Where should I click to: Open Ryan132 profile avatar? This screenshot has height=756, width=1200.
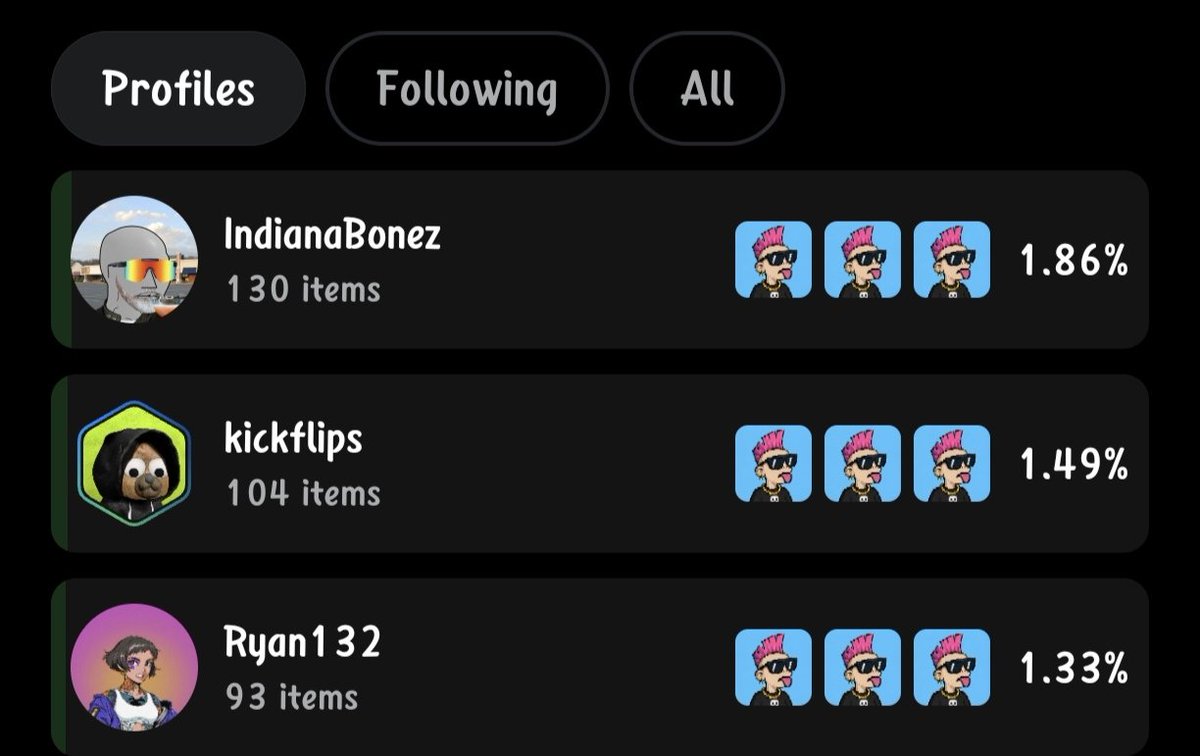(x=134, y=667)
